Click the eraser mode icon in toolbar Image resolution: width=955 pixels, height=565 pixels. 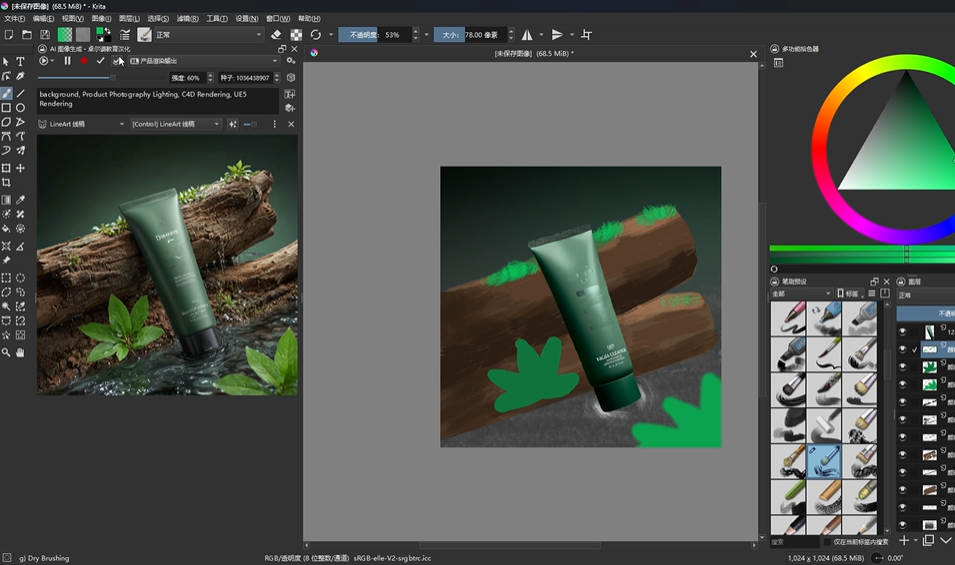(x=276, y=35)
